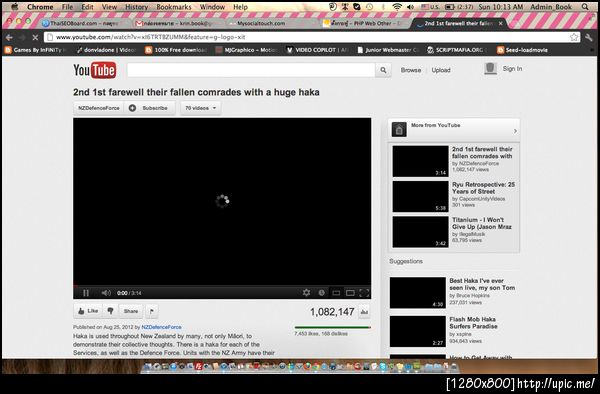The height and width of the screenshot is (394, 600).
Task: Bookmark page with the star icon
Action: point(574,37)
